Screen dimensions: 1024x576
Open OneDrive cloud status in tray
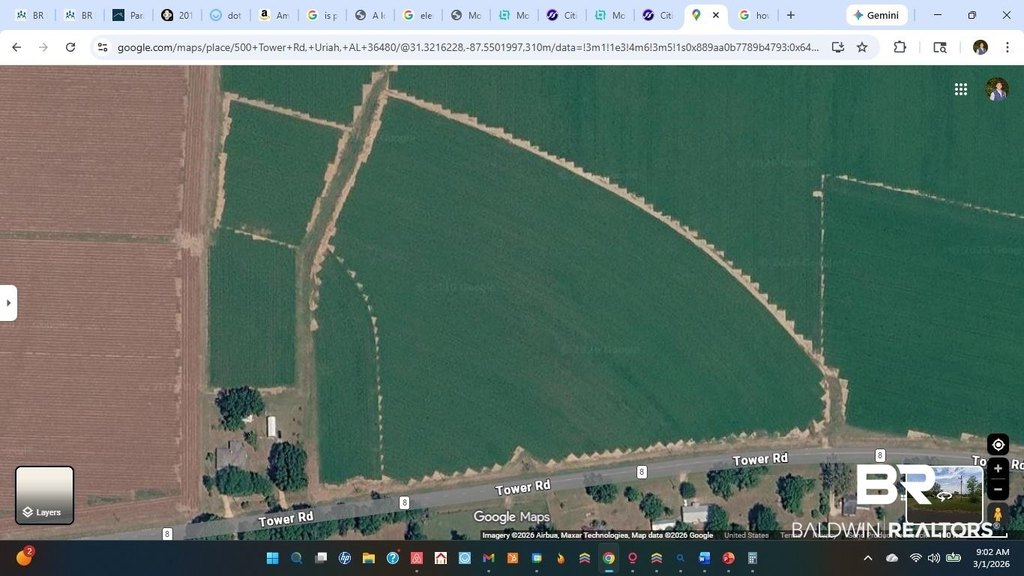[x=892, y=558]
